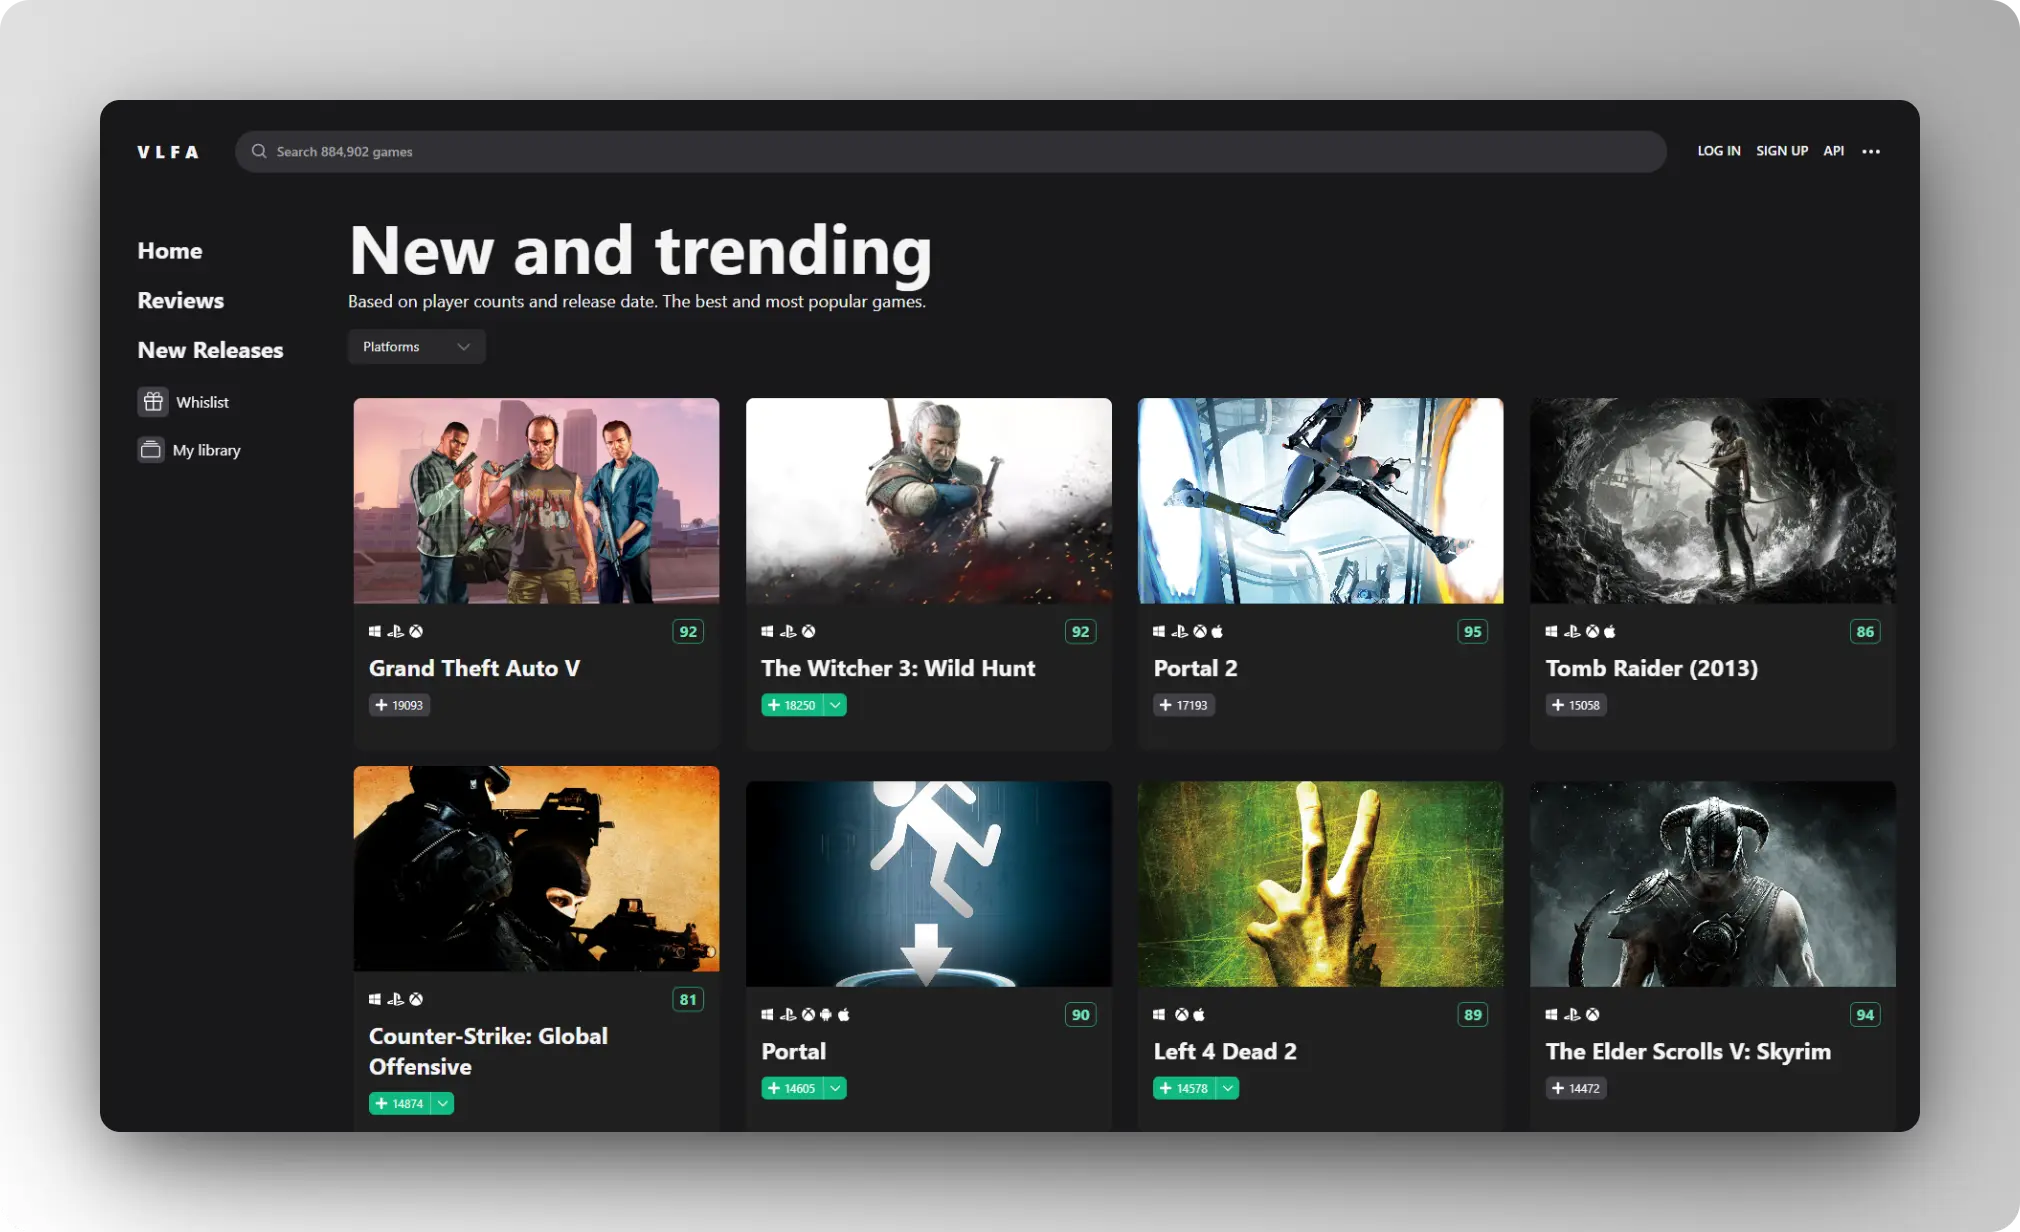
Task: Expand the chevron next to 14605 on Portal
Action: 835,1088
